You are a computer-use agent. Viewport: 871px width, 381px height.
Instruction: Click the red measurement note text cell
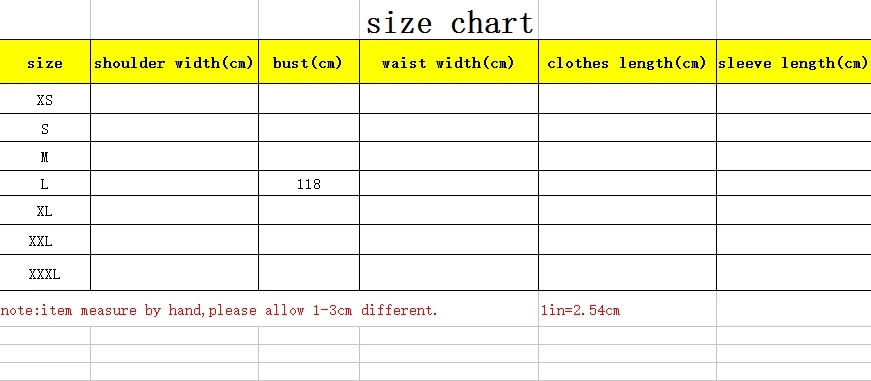tap(219, 310)
